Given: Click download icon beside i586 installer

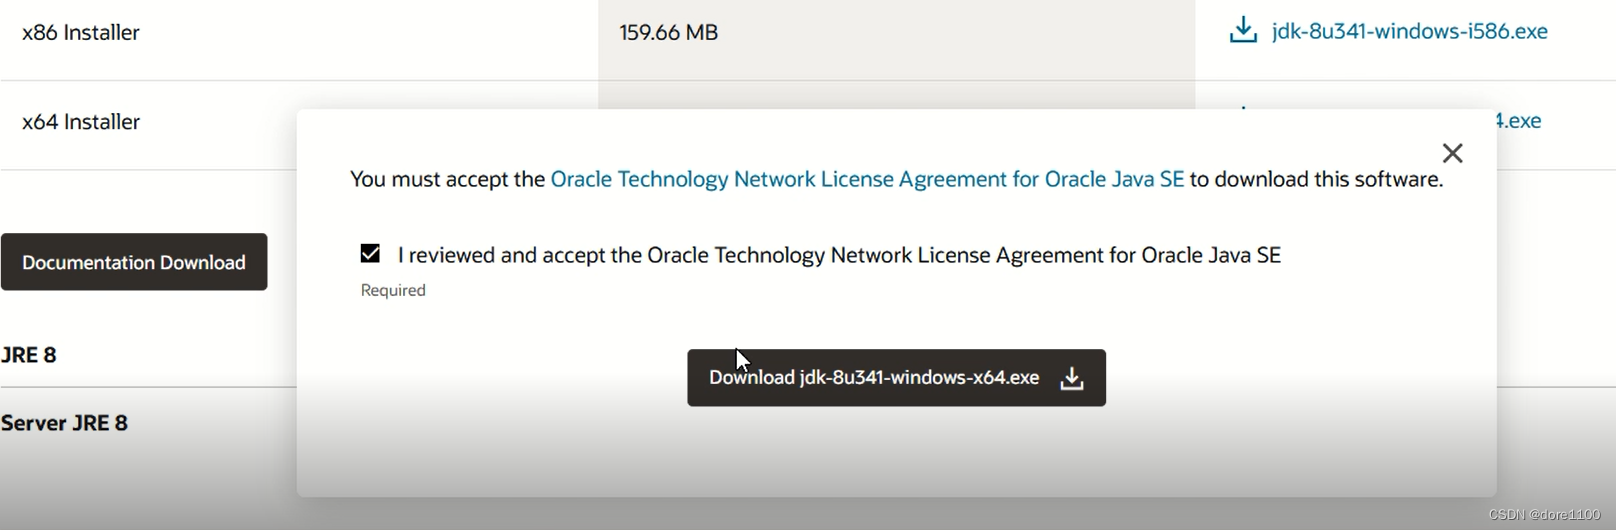Looking at the screenshot, I should (1243, 30).
